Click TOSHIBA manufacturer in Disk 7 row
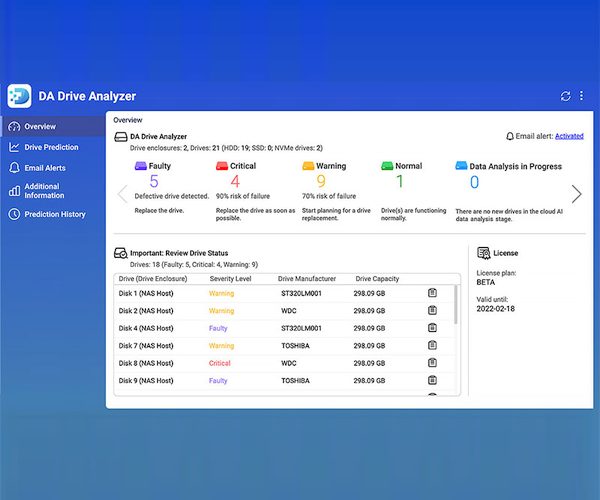 coord(295,346)
